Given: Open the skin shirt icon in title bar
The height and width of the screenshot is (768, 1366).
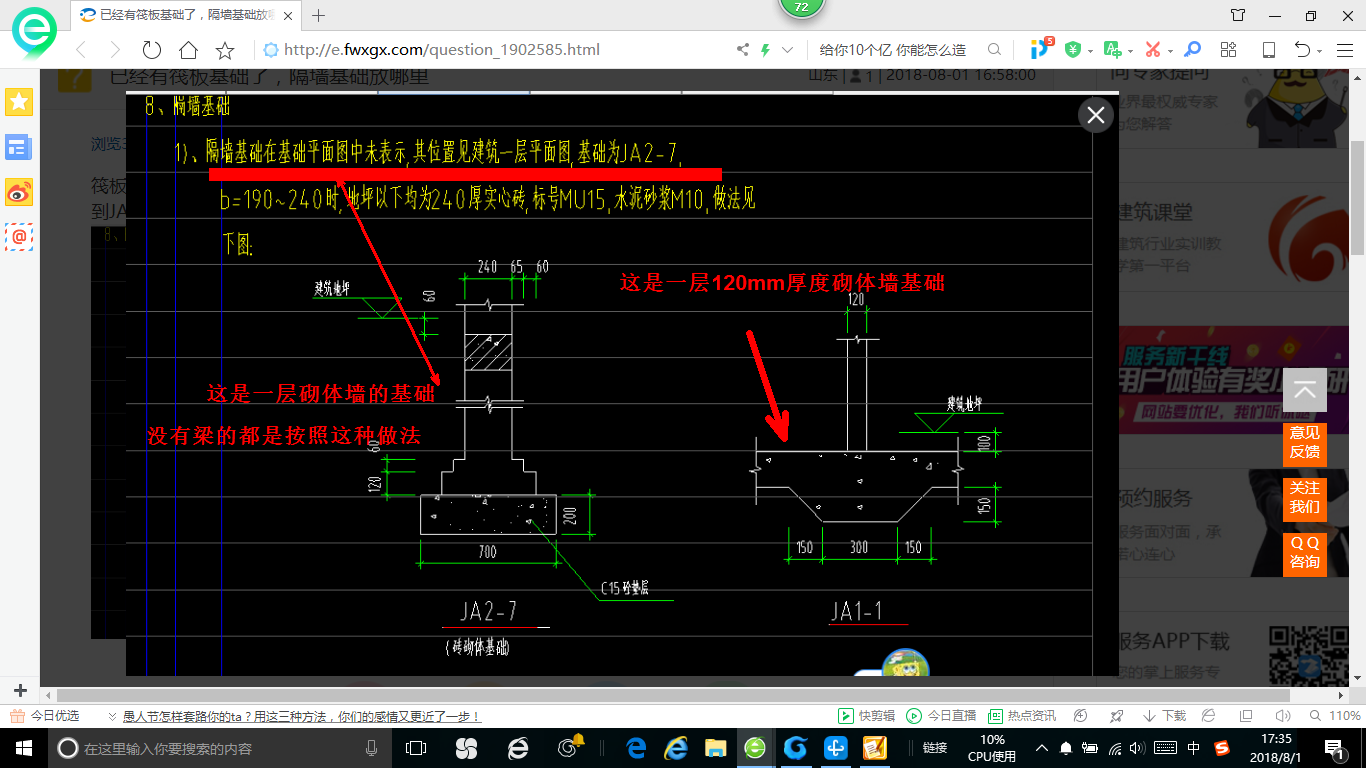Looking at the screenshot, I should (1238, 15).
